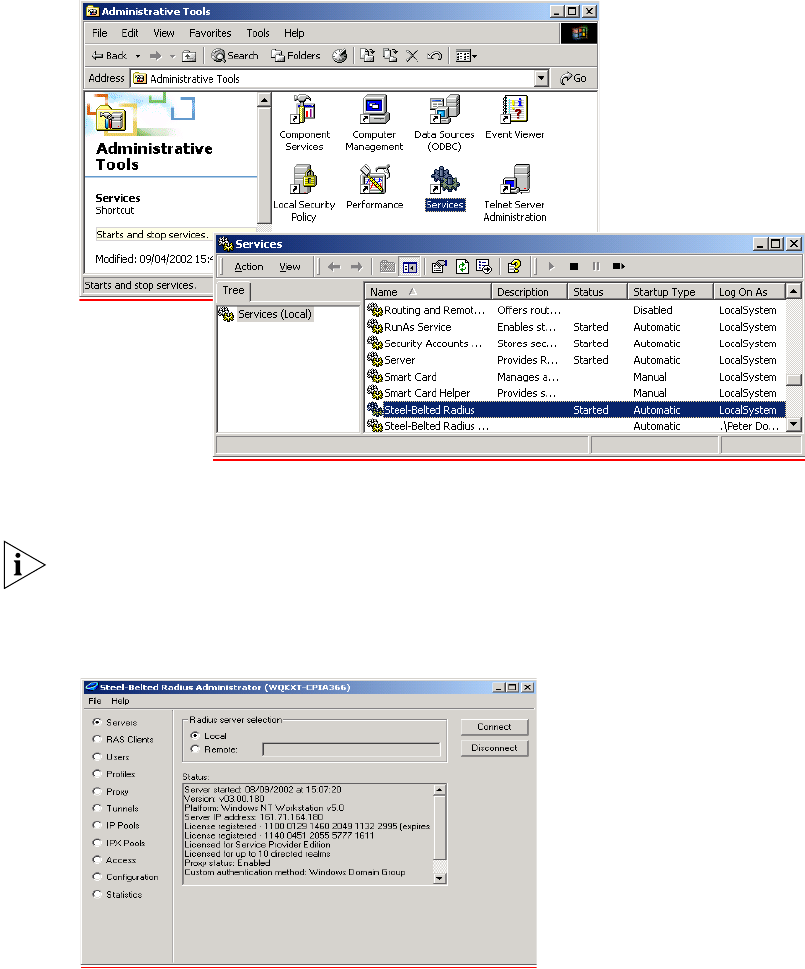
Task: Click the History toolbar icon
Action: (x=340, y=56)
